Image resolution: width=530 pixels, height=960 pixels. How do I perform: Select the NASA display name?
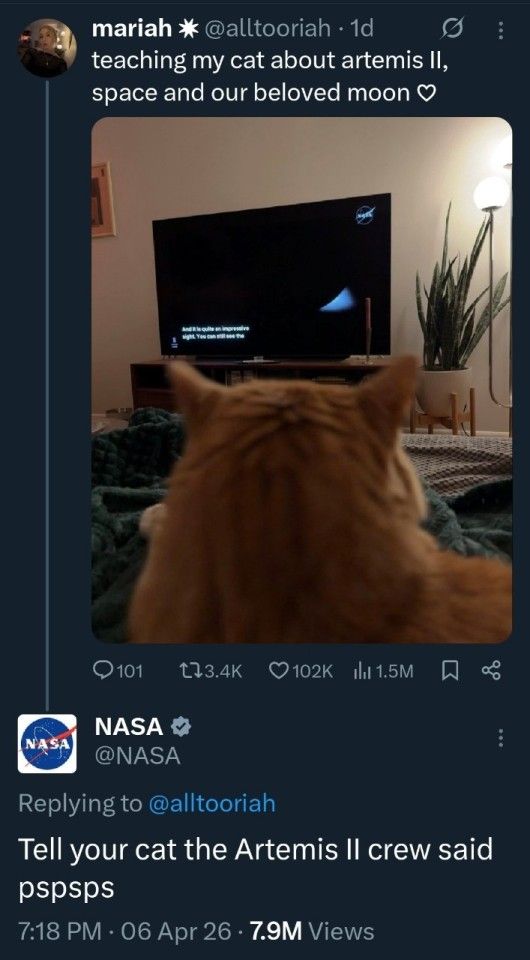pyautogui.click(x=130, y=727)
